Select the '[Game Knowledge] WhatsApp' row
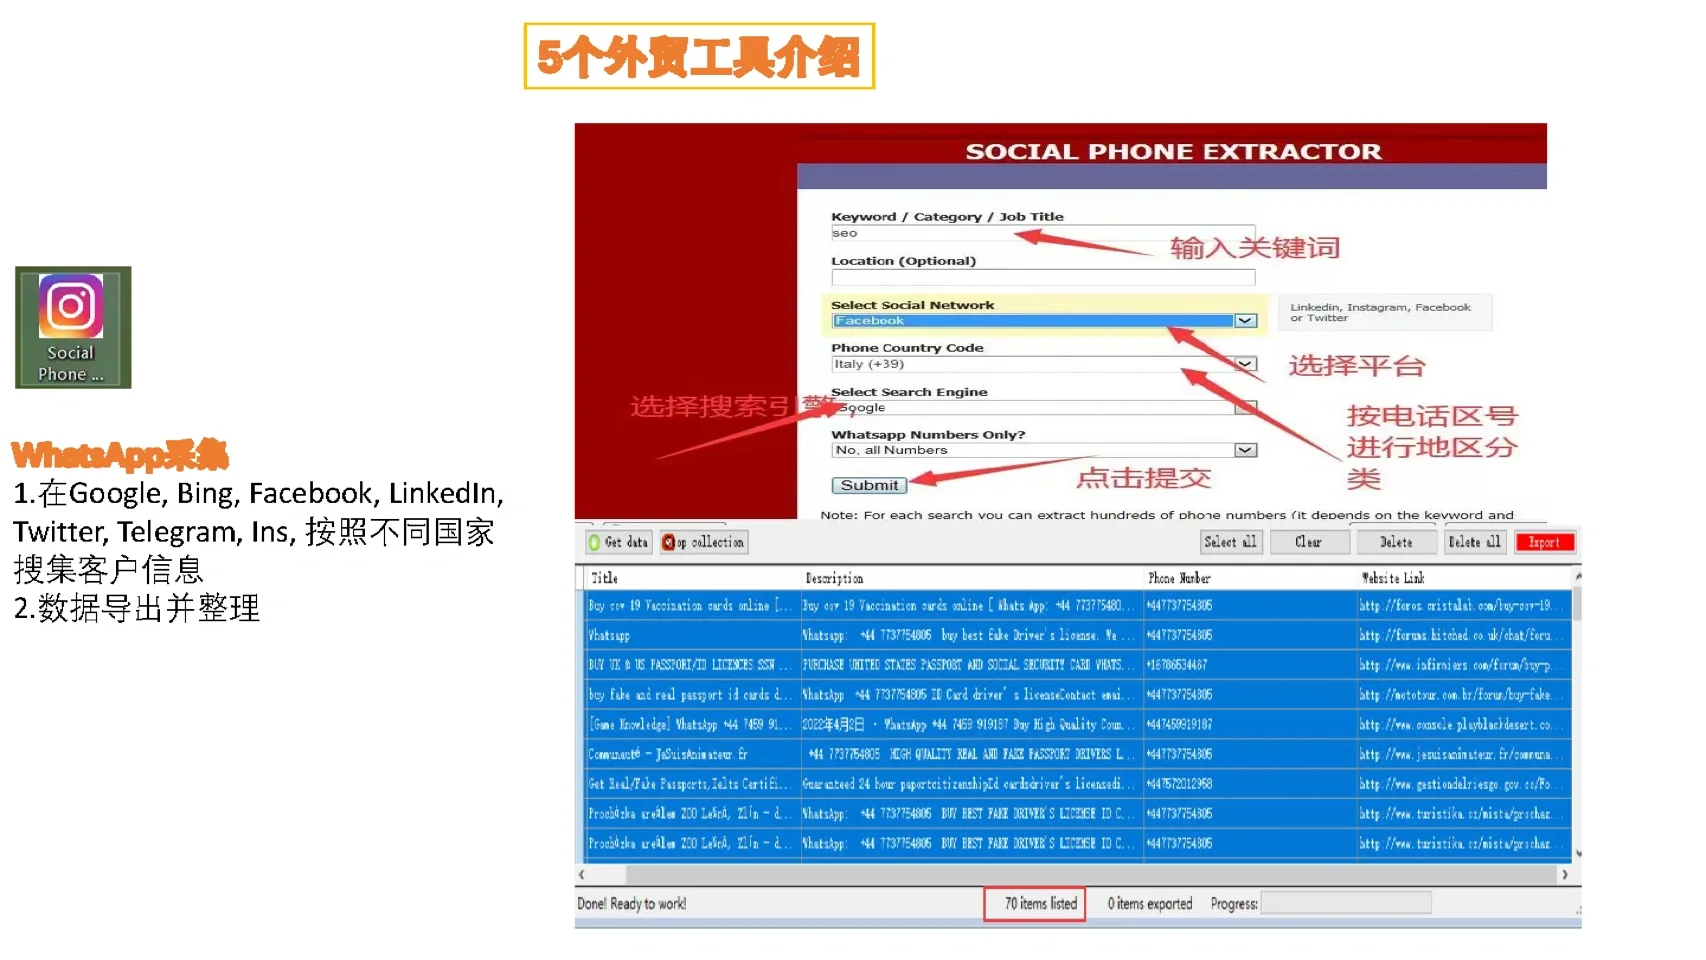The height and width of the screenshot is (960, 1706). [1077, 724]
